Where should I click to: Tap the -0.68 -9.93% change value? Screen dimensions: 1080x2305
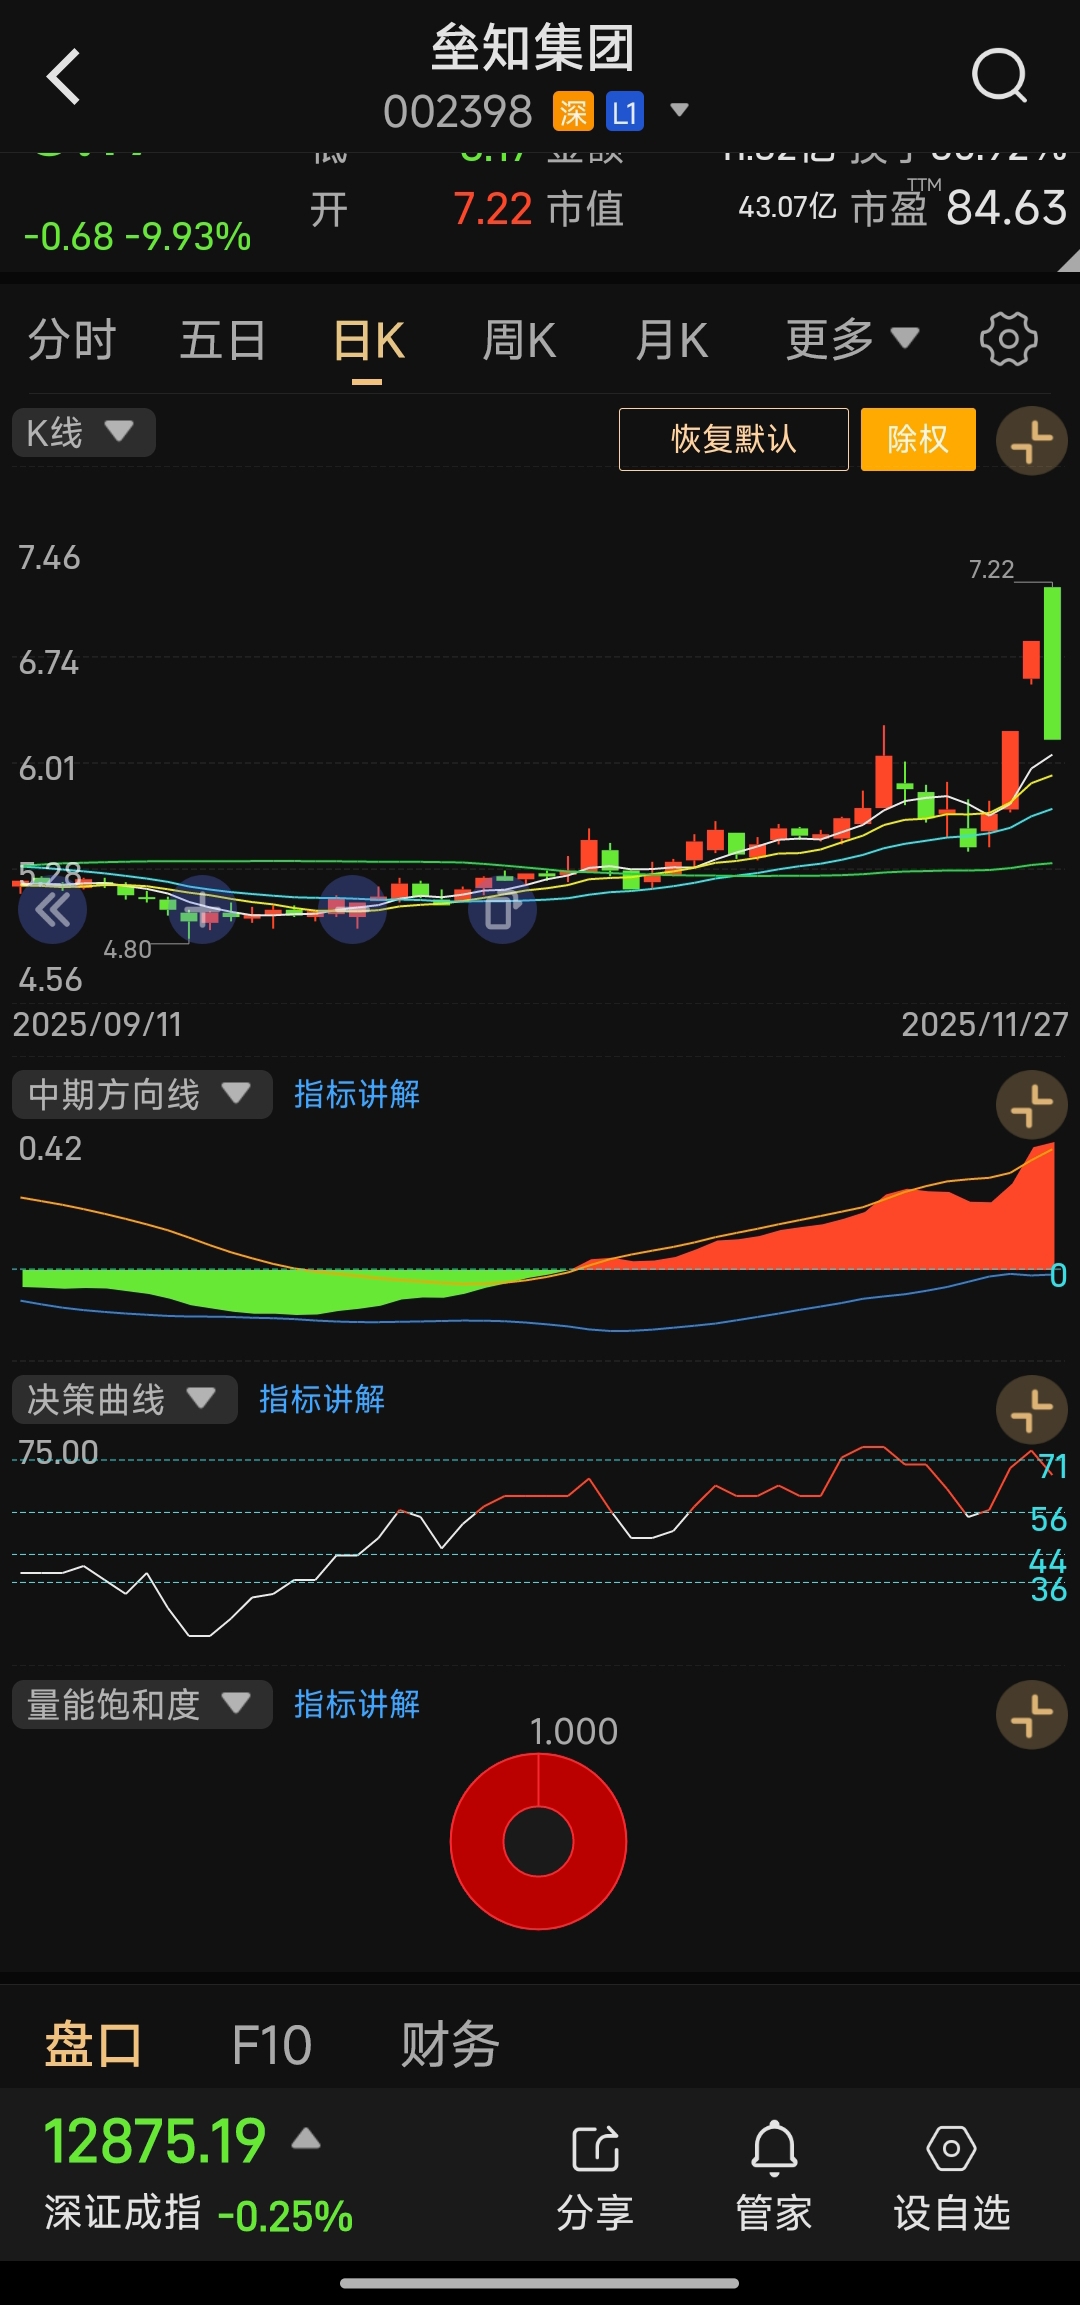point(138,237)
